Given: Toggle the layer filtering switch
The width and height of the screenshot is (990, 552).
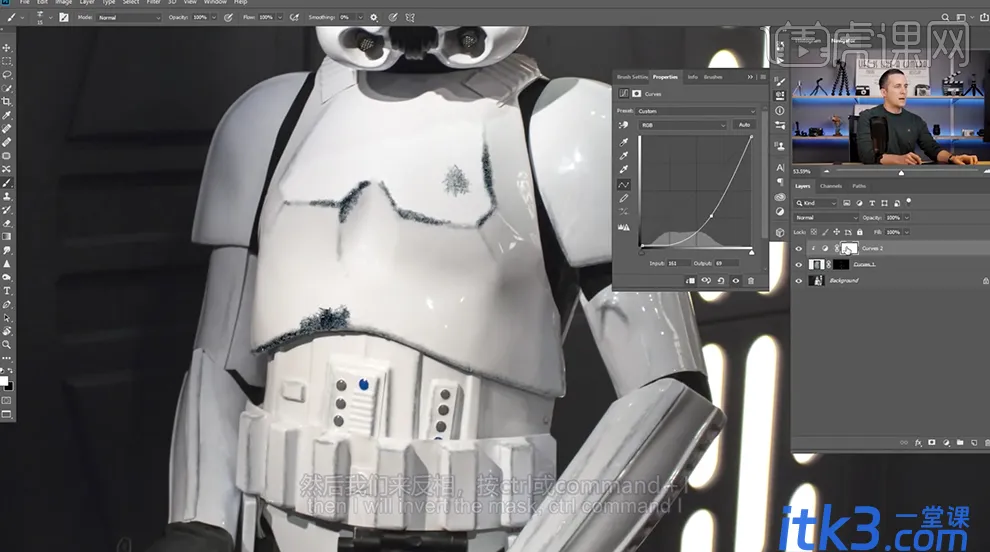Looking at the screenshot, I should (909, 201).
